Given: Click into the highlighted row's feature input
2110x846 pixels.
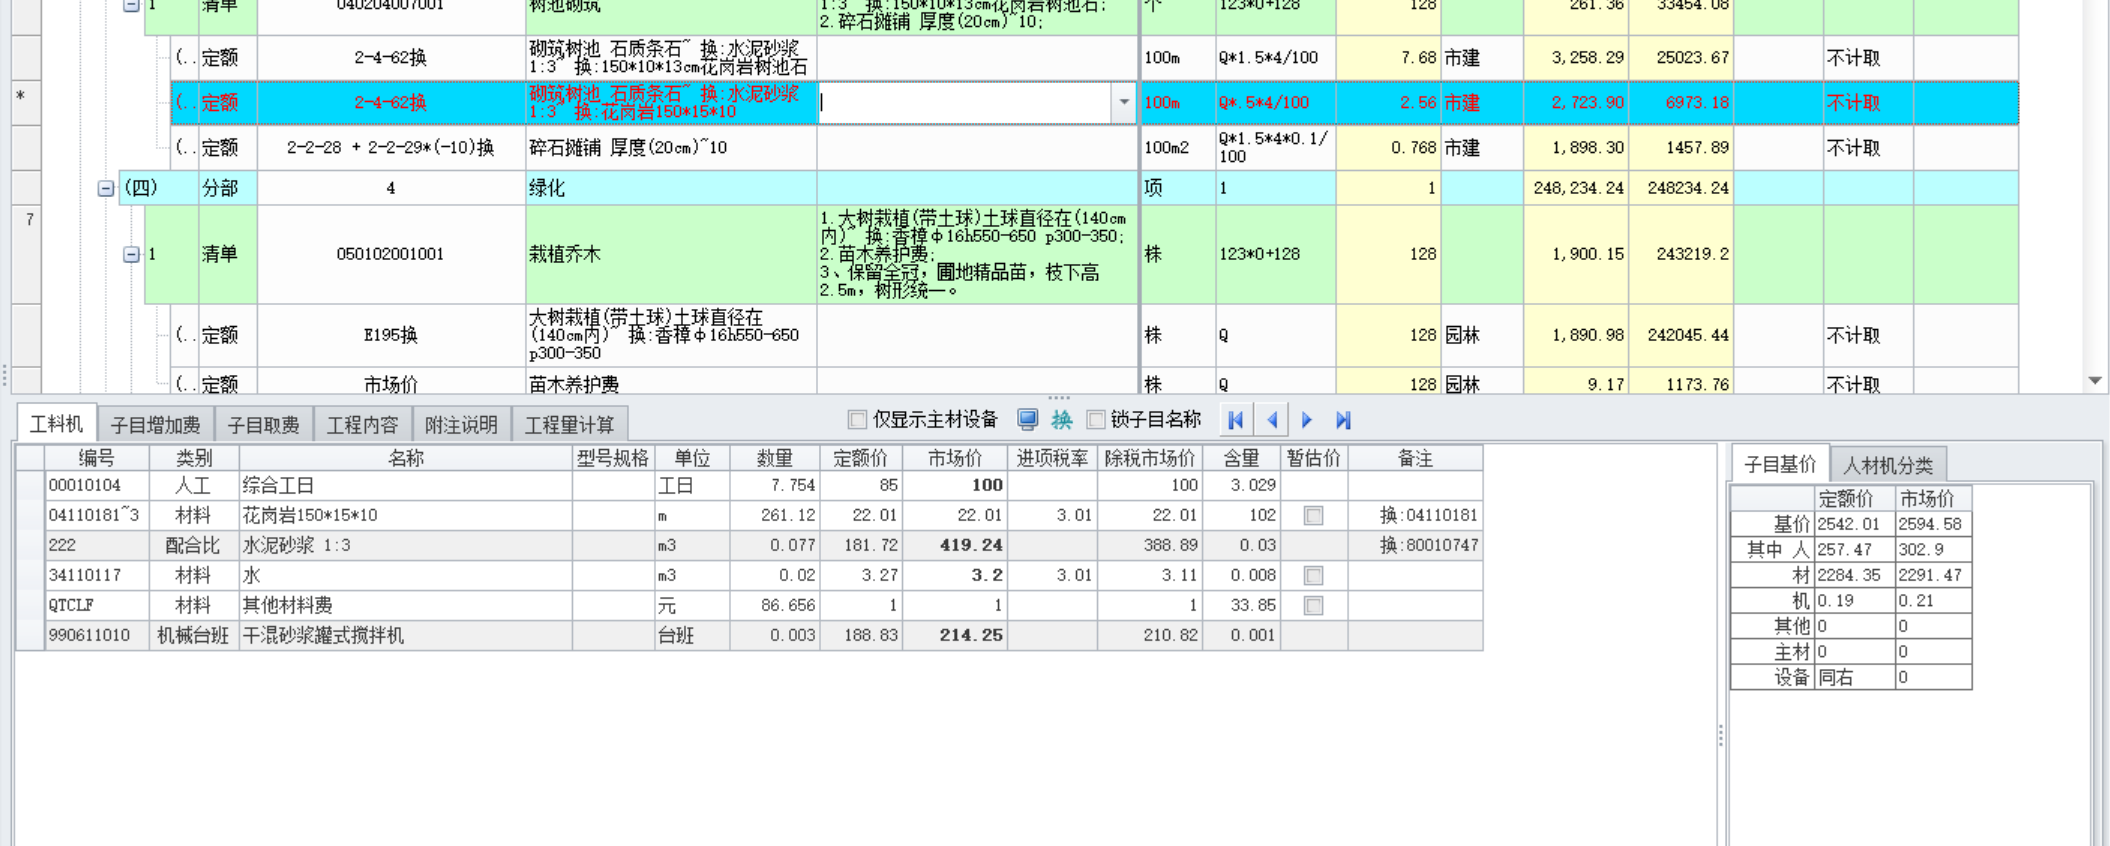Looking at the screenshot, I should coord(965,102).
